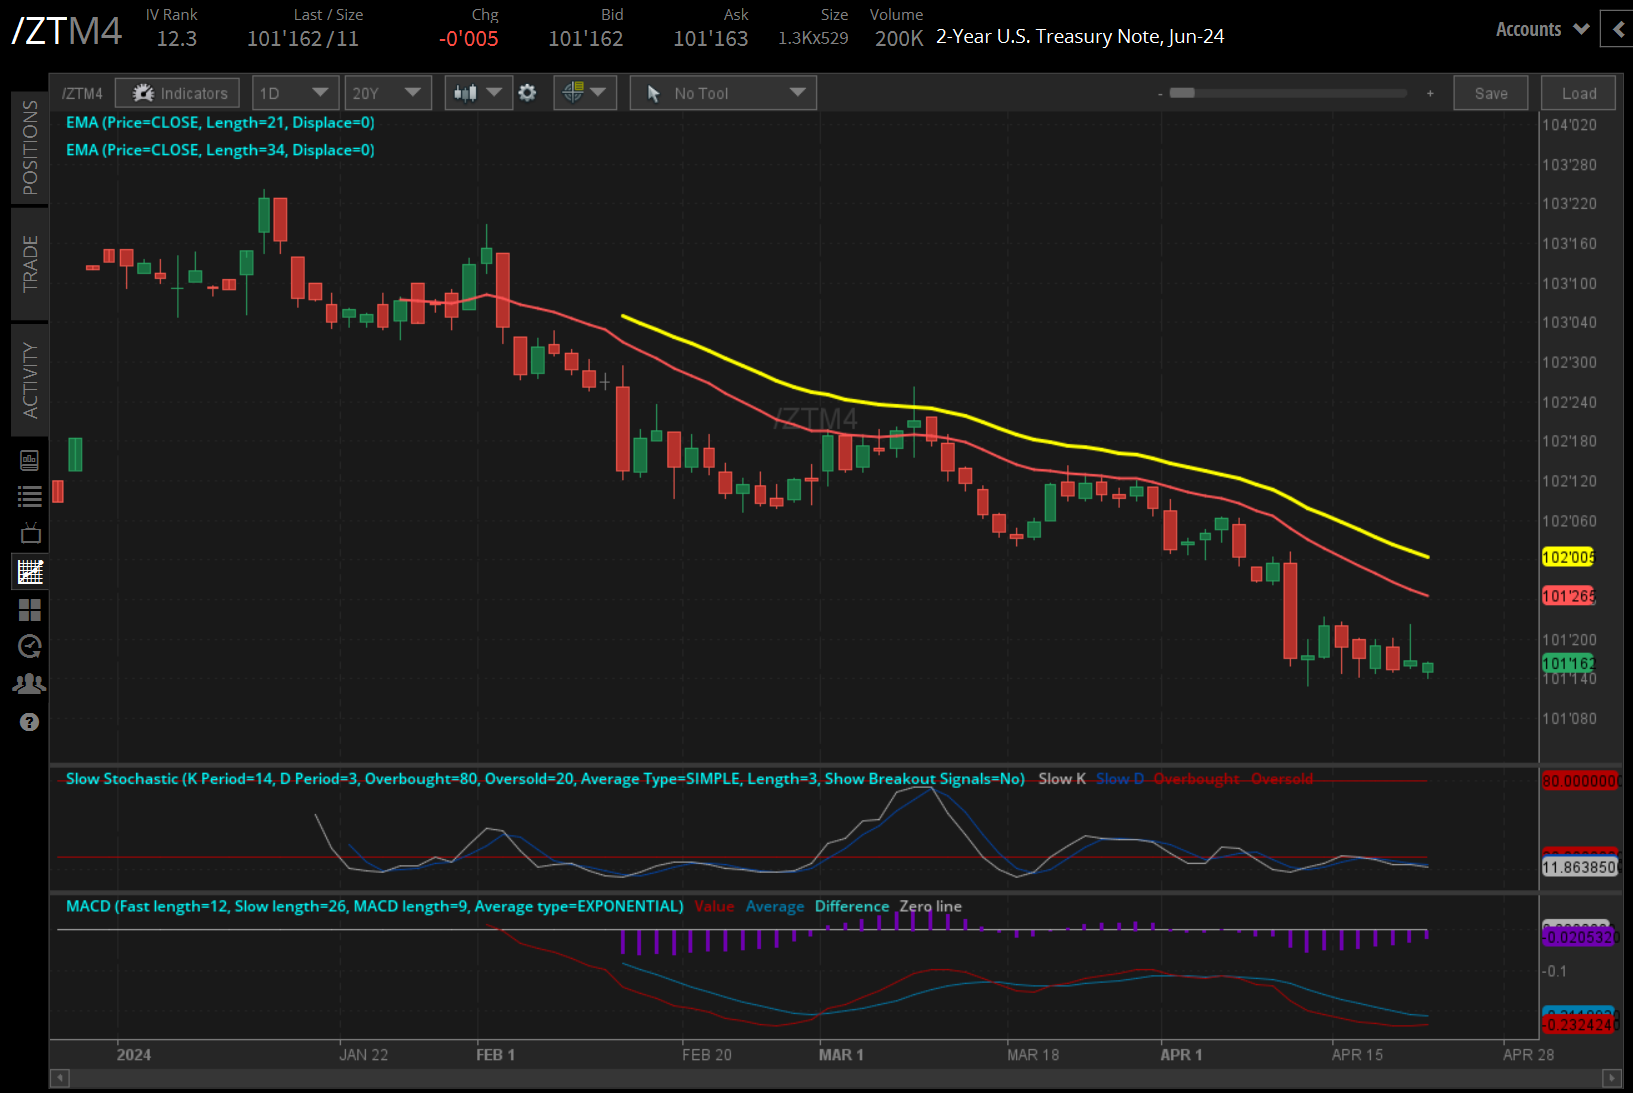Viewport: 1633px width, 1093px height.
Task: Click the list view icon in sidebar
Action: pyautogui.click(x=30, y=496)
